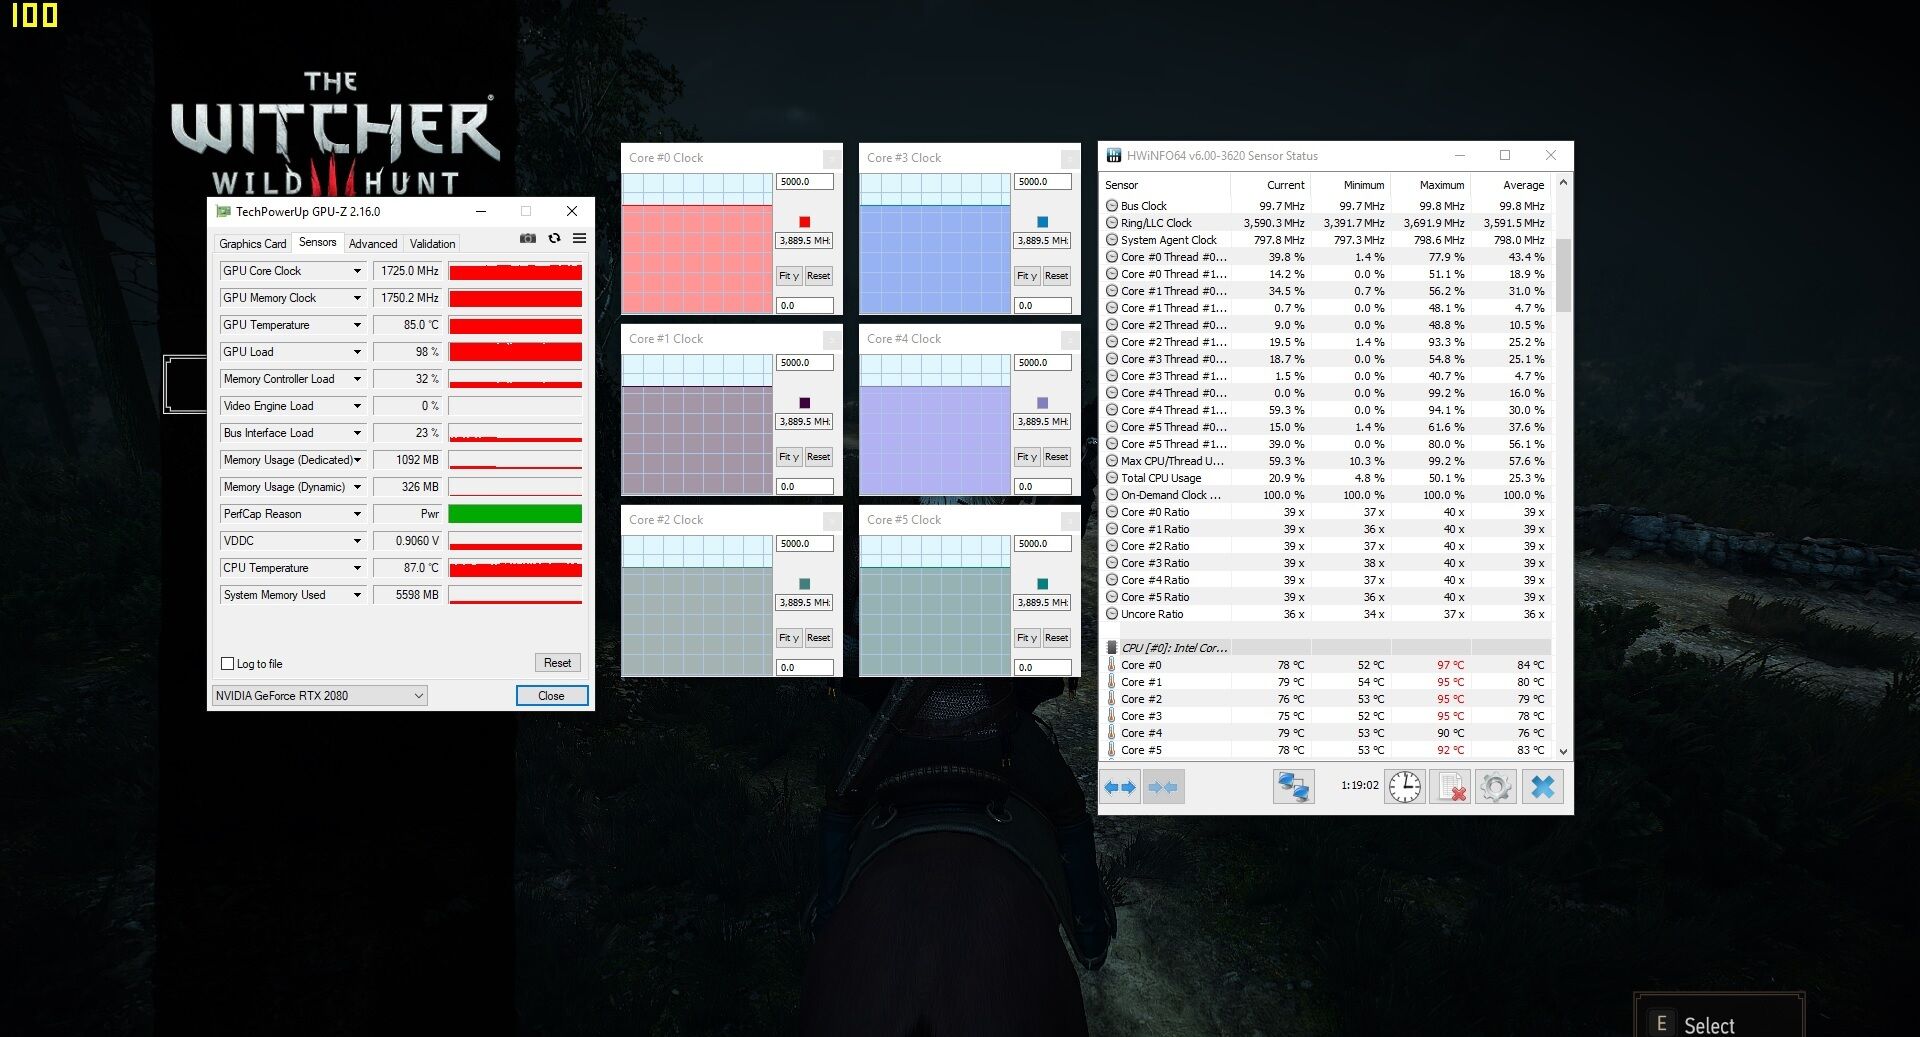Open the Validation tab in GPU-Z
Image resolution: width=1920 pixels, height=1037 pixels.
[x=432, y=243]
